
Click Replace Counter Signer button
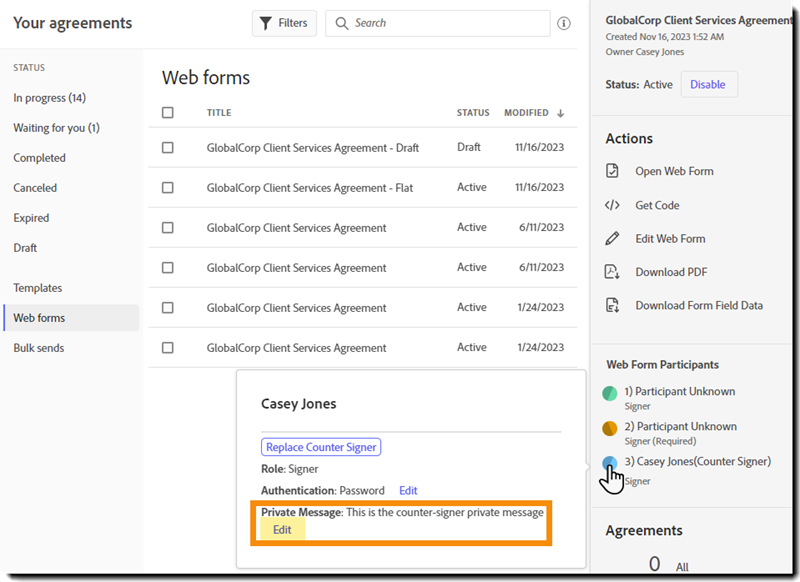point(321,447)
